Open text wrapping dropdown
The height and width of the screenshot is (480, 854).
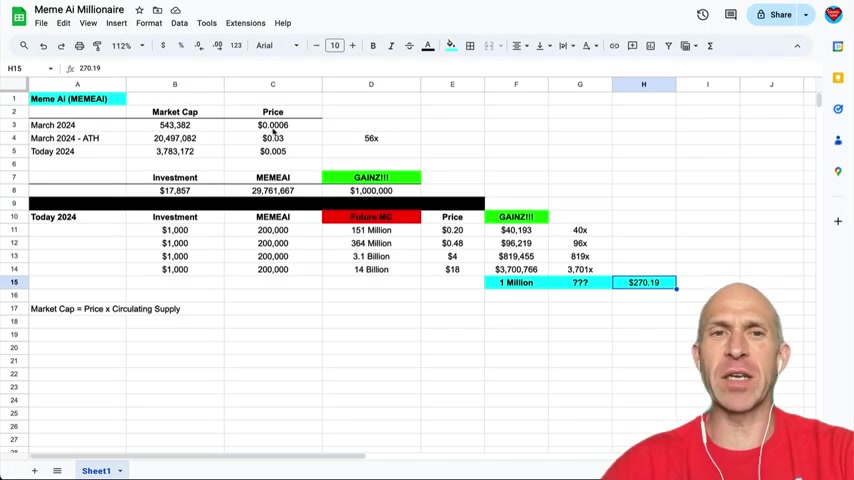point(566,46)
